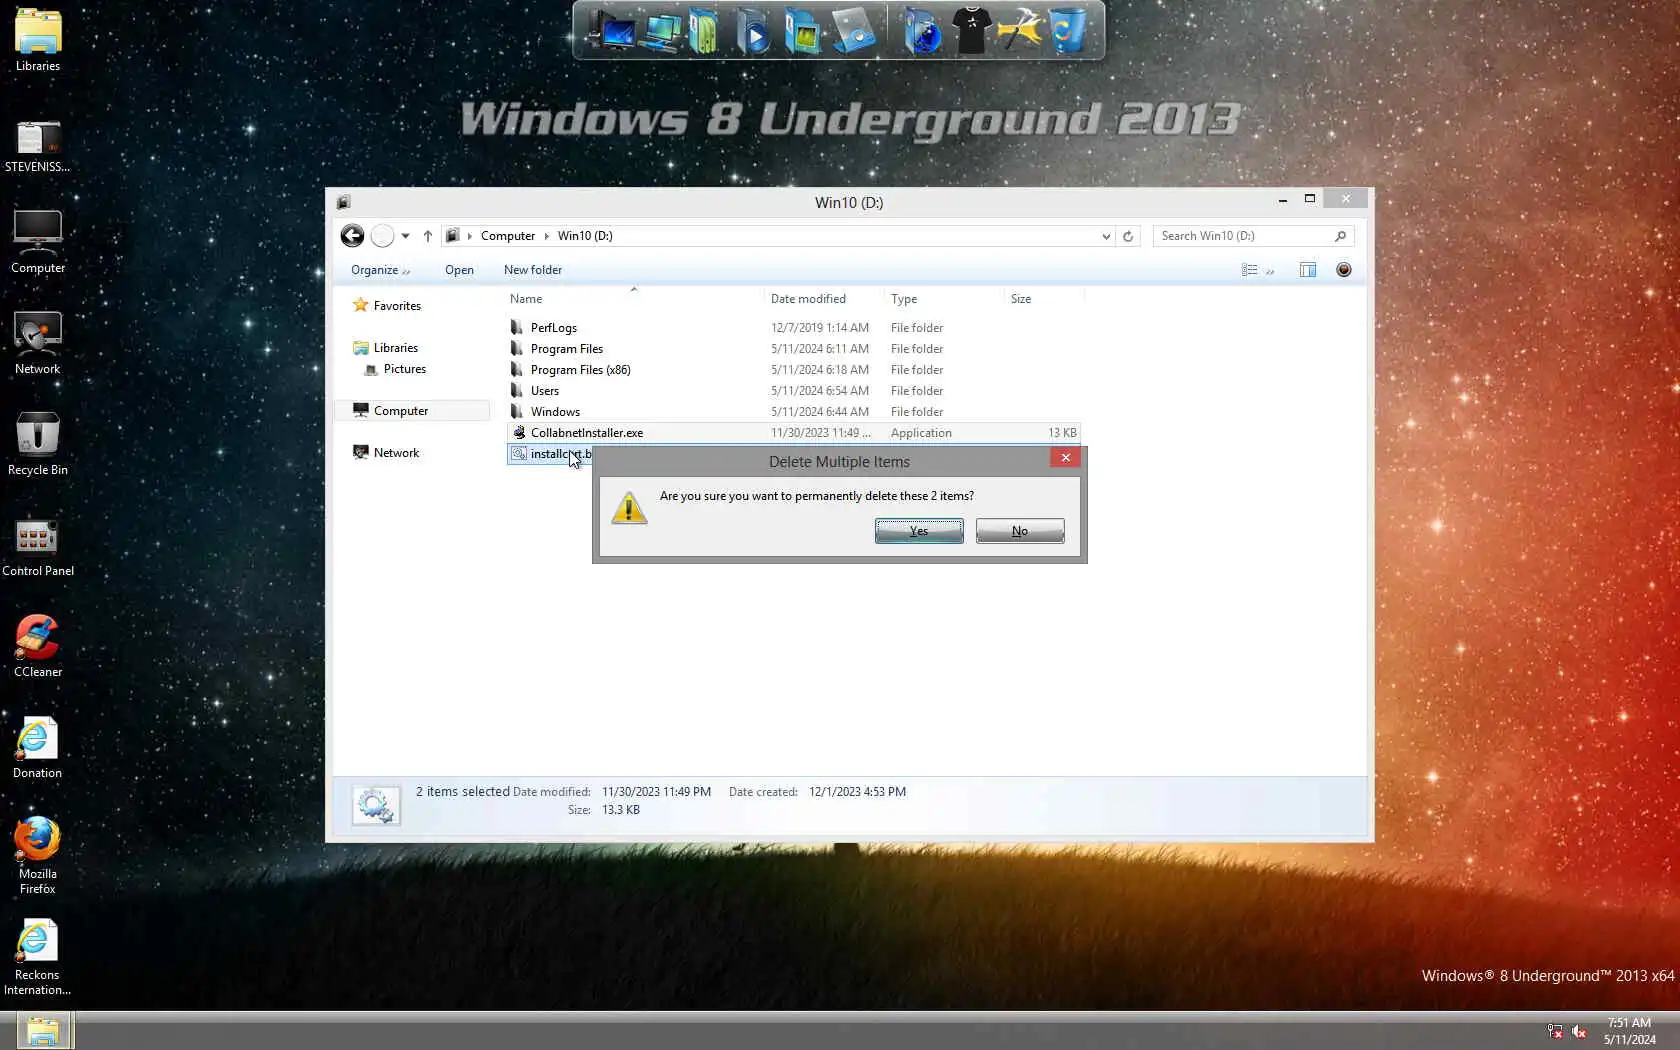
Task: Sort files by the Size column header
Action: 1043,299
